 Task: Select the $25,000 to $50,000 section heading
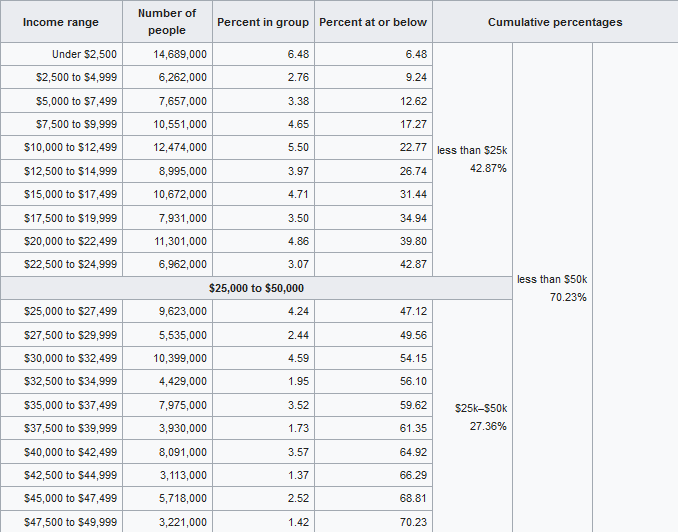point(256,288)
